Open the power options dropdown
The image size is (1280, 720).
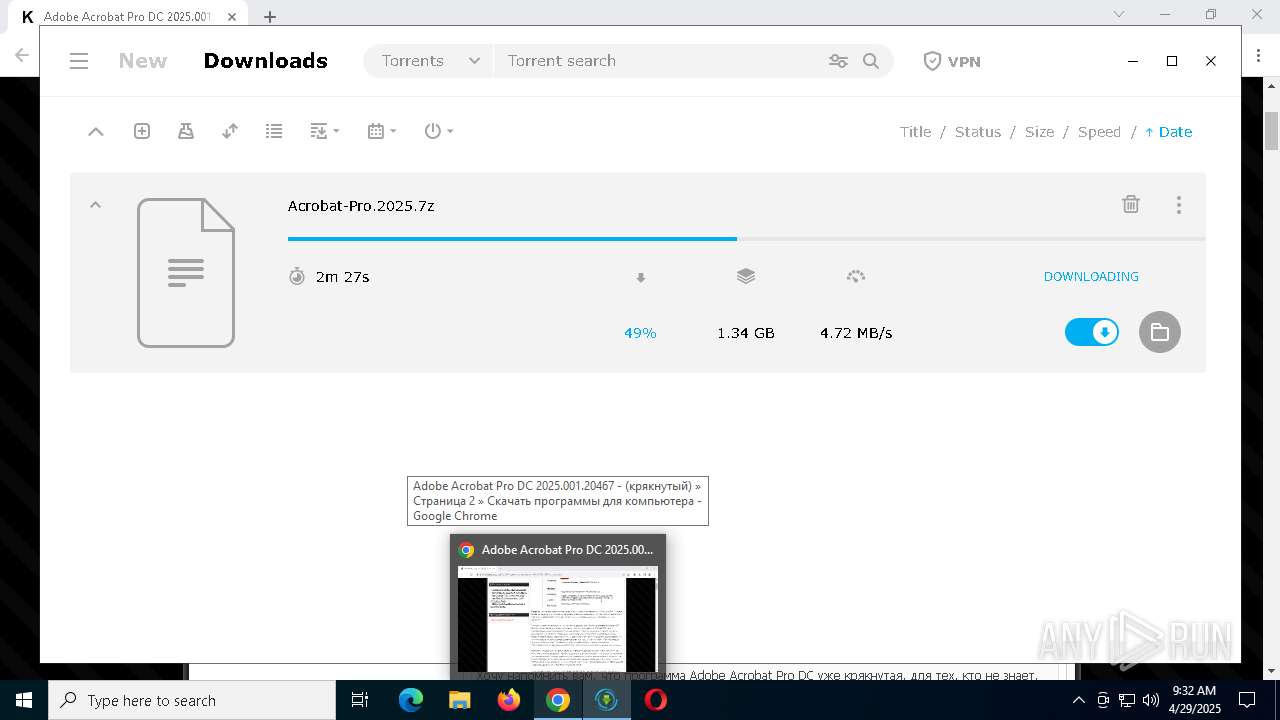click(x=439, y=131)
